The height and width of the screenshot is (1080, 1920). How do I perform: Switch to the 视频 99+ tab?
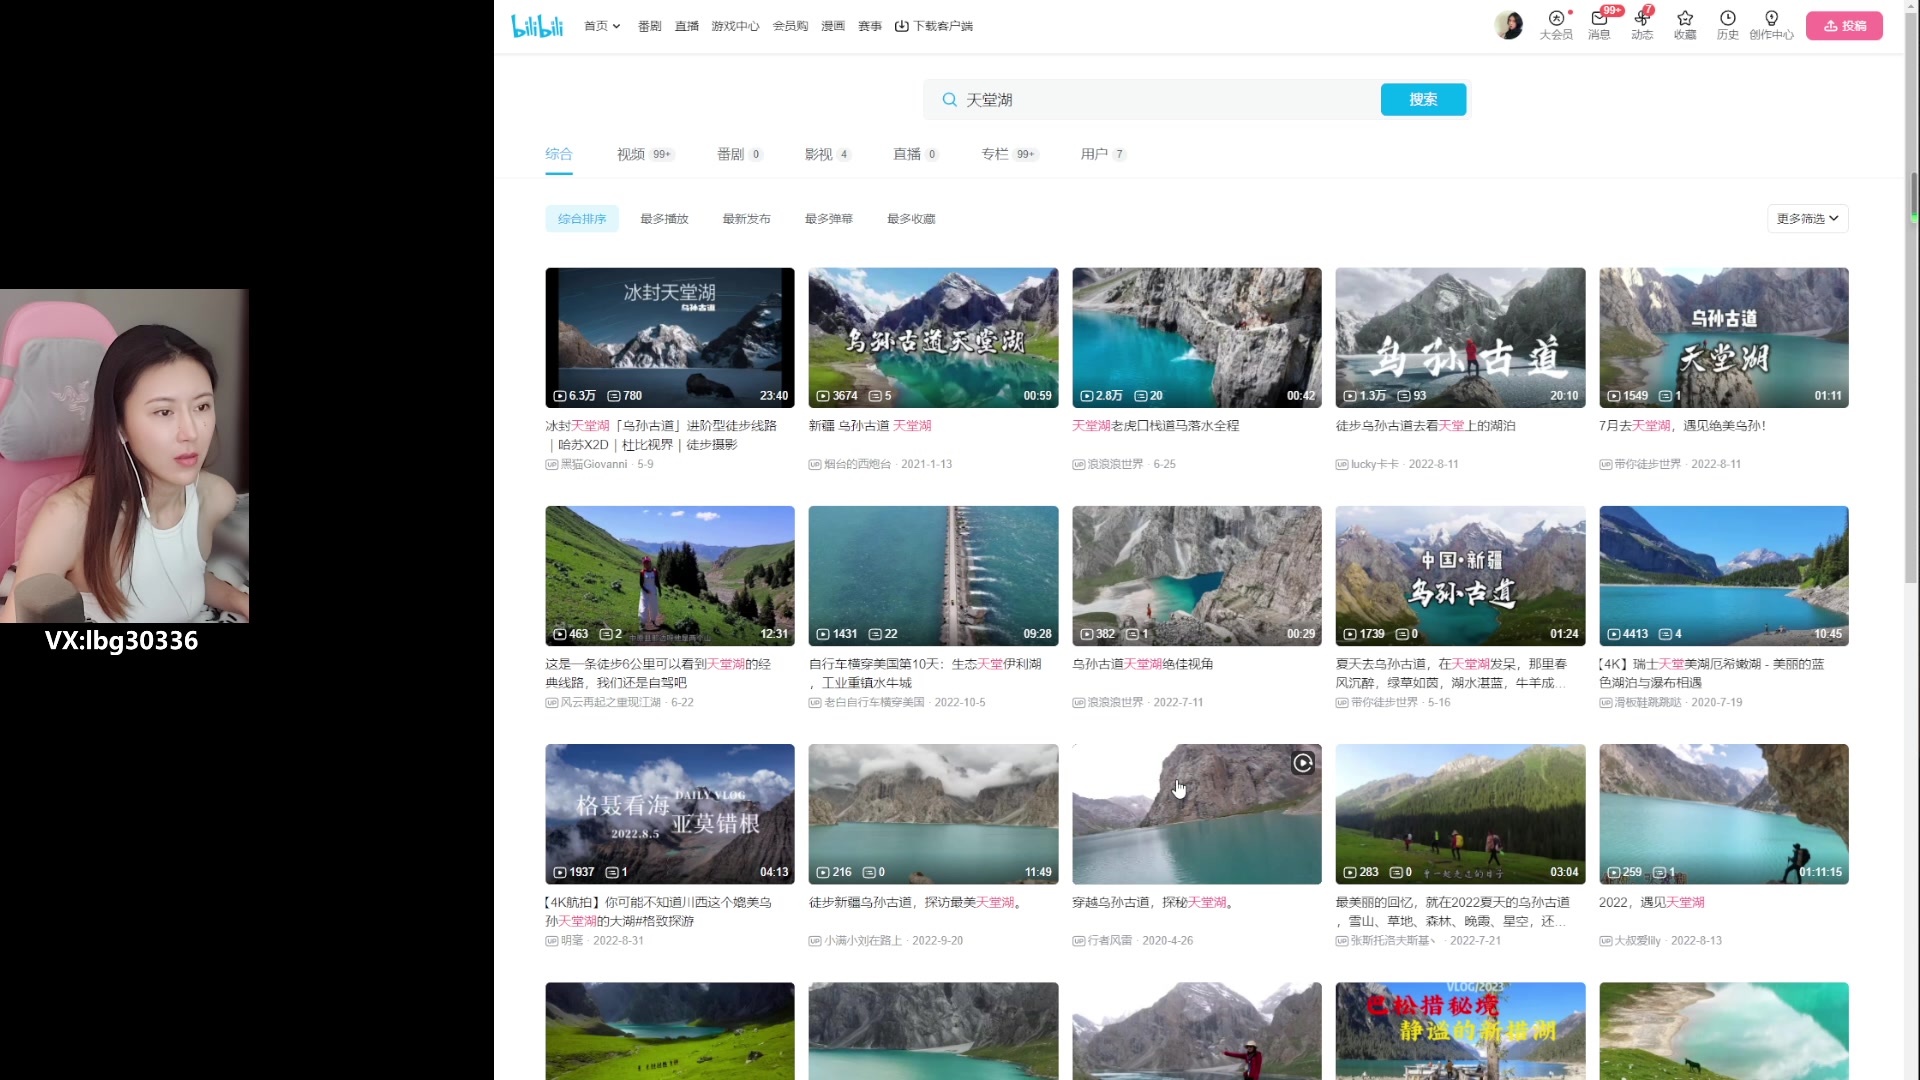point(646,154)
